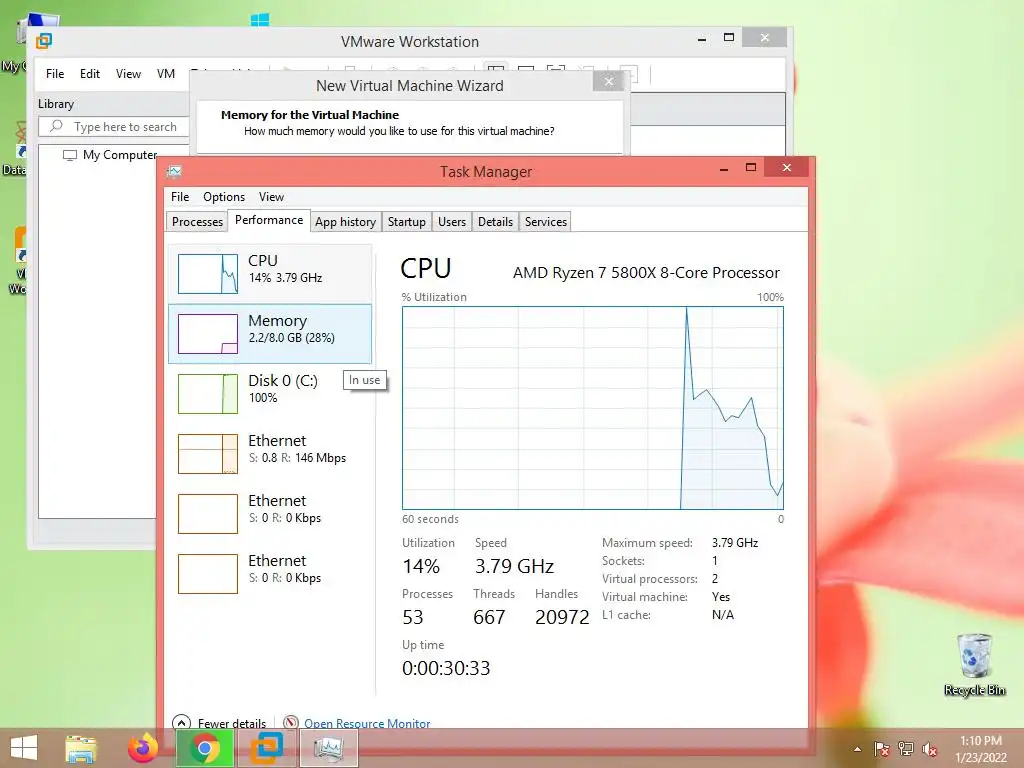Click the Handles count 20972

click(x=562, y=617)
